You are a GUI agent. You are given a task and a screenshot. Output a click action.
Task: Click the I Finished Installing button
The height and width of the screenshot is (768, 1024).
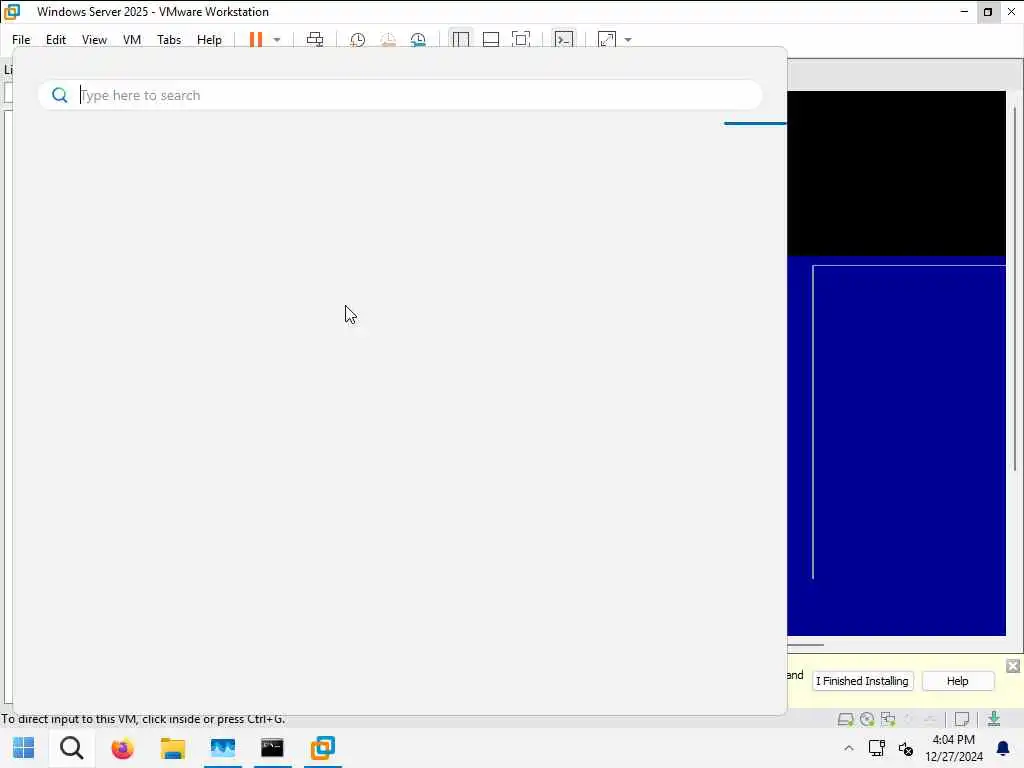pos(862,681)
